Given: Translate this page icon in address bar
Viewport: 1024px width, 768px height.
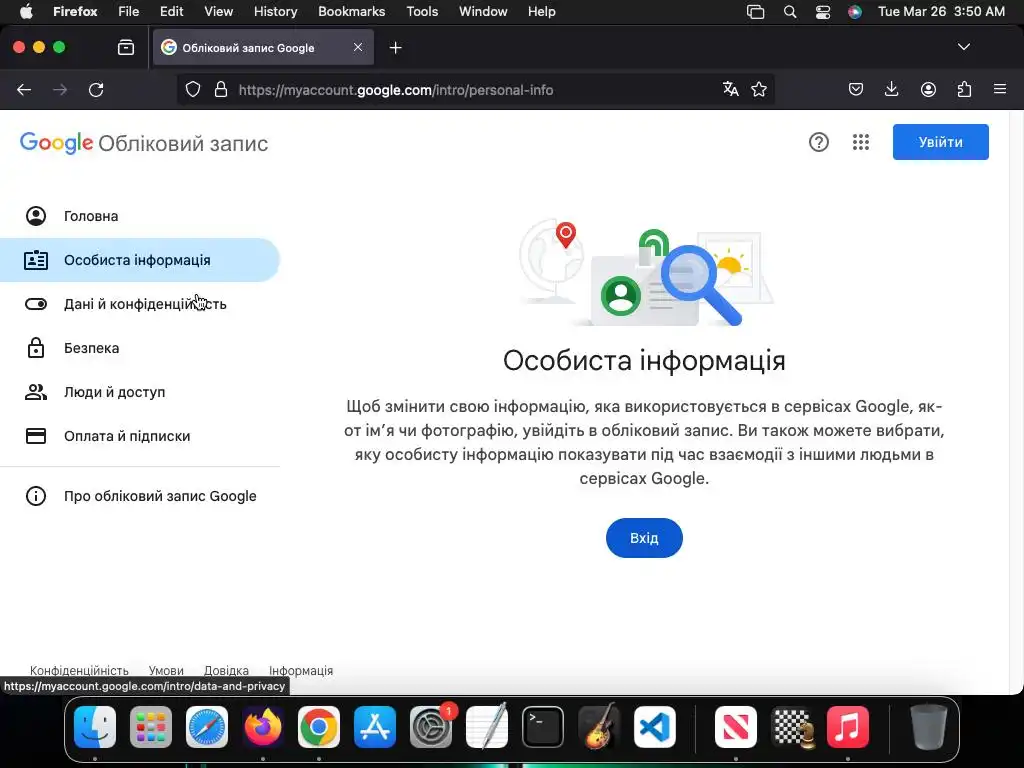Looking at the screenshot, I should click(x=730, y=89).
